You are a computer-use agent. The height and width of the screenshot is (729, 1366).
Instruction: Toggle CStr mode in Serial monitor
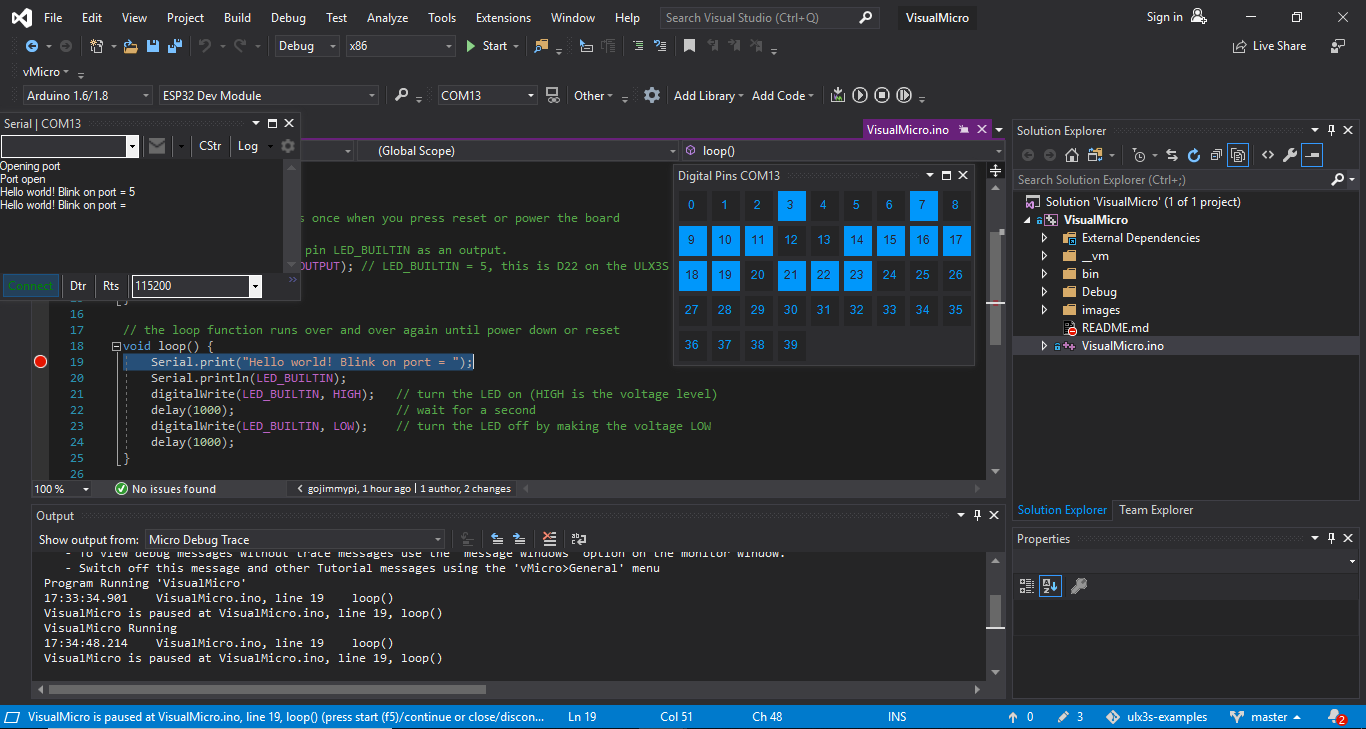(x=210, y=145)
